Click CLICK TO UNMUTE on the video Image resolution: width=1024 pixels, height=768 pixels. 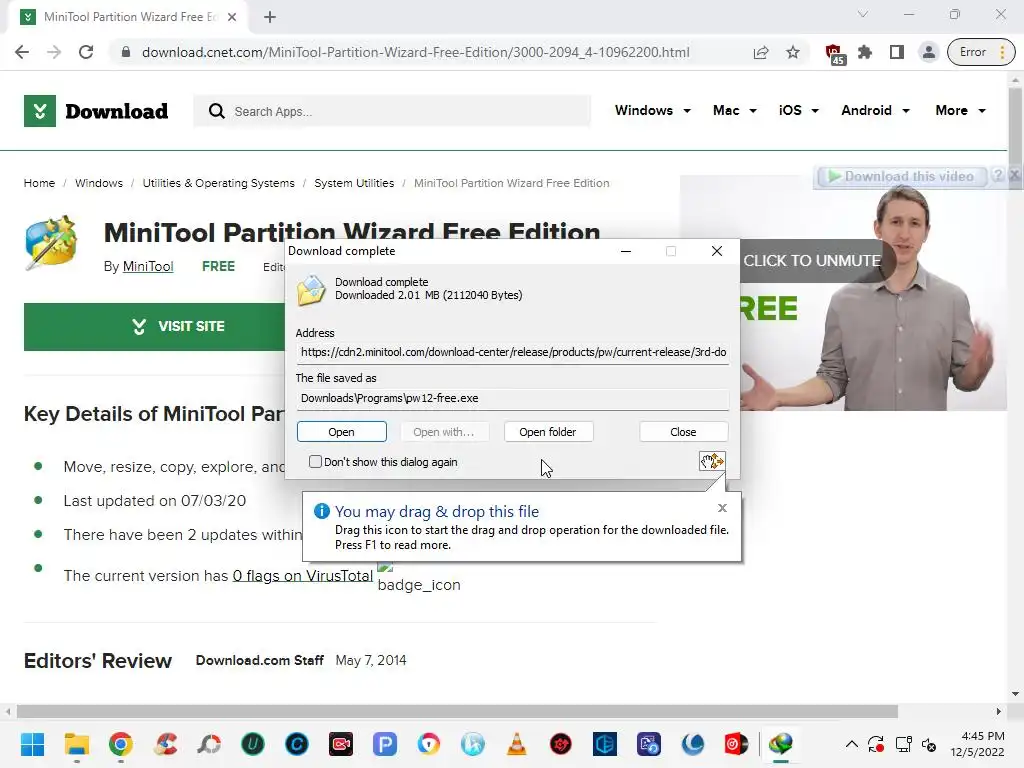coord(811,261)
